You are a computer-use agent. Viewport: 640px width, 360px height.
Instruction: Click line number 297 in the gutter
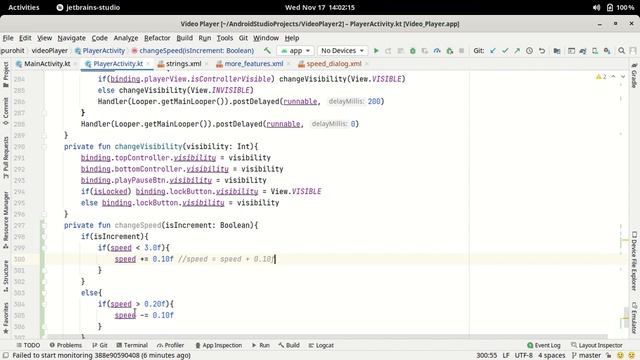[x=19, y=225]
